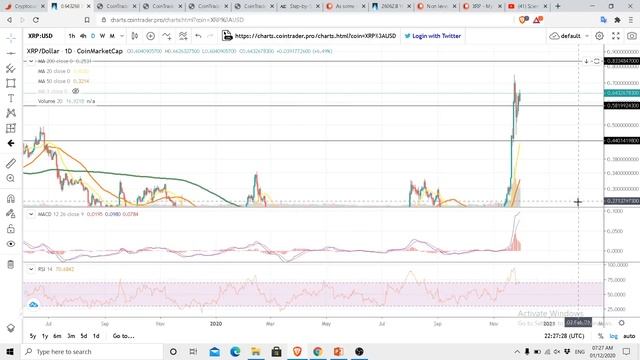Switch to the M monthly timeframe
The image size is (640, 360).
112,36
